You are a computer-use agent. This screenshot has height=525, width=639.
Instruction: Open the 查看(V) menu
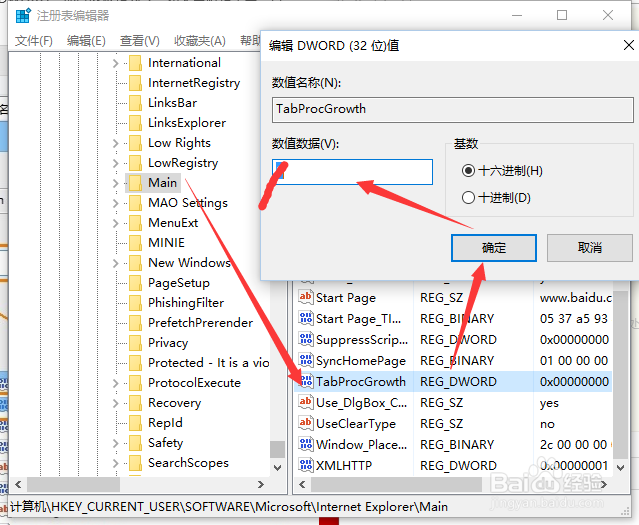coord(139,41)
